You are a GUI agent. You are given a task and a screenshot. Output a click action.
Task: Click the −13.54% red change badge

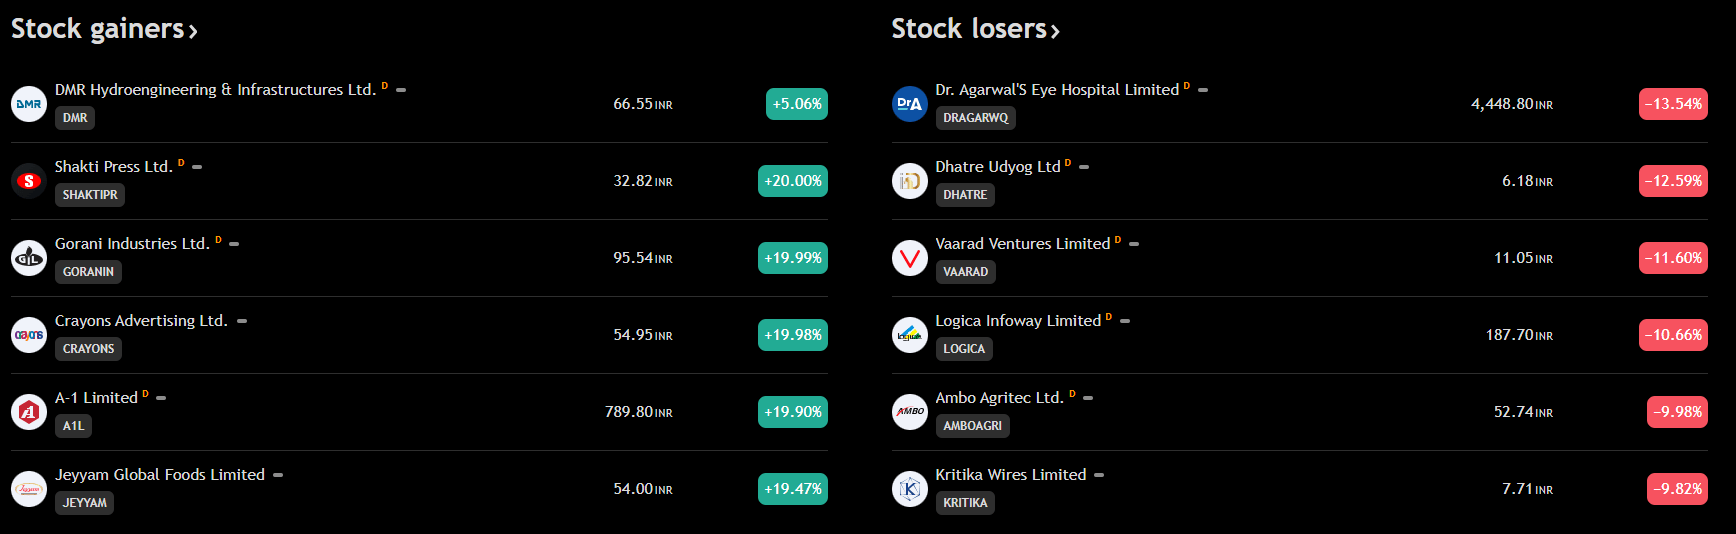pos(1673,104)
